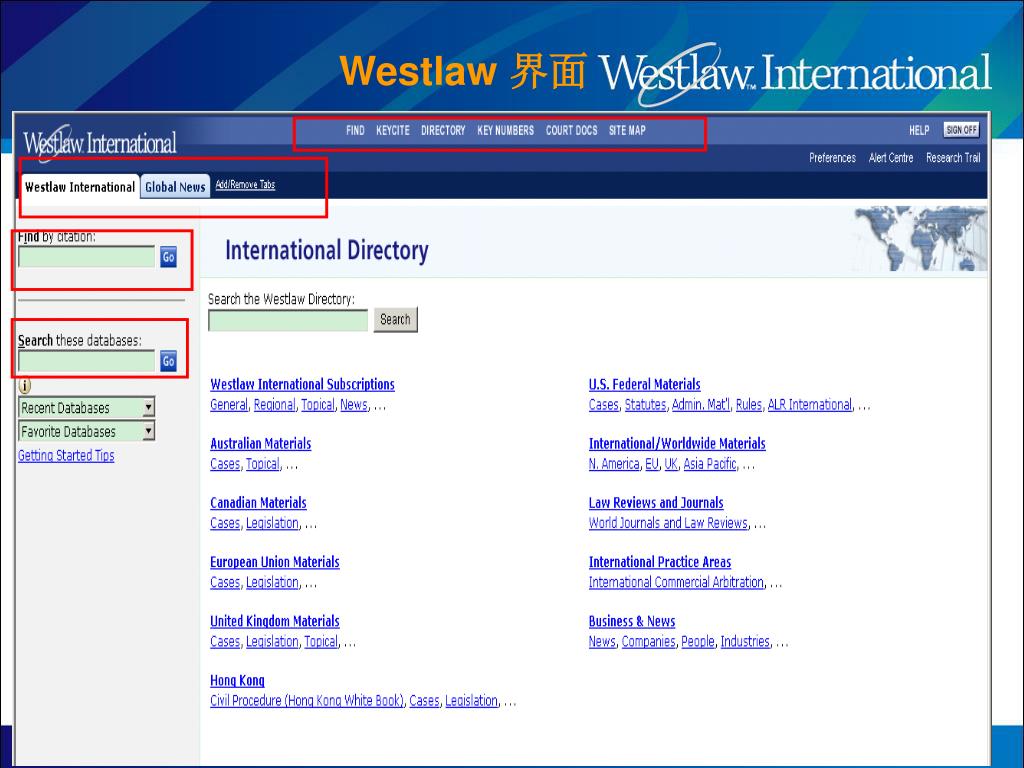Open Admin. Mat'l under U.S. Federal Materials

coord(701,405)
